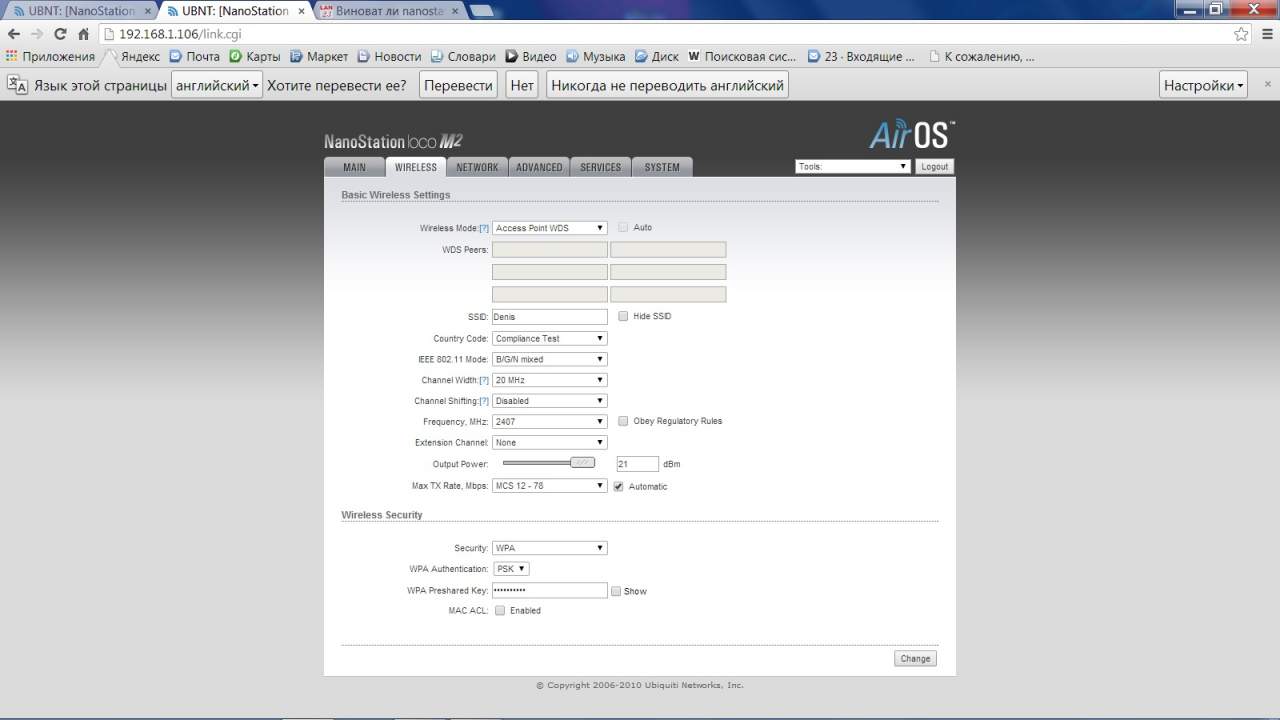Open the Channel Width help [?] link
The height and width of the screenshot is (720, 1280).
(x=484, y=380)
